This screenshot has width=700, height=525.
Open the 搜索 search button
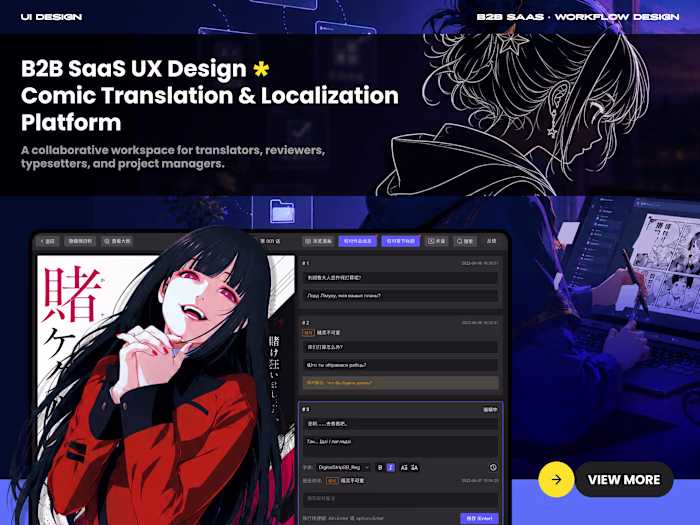click(x=465, y=241)
